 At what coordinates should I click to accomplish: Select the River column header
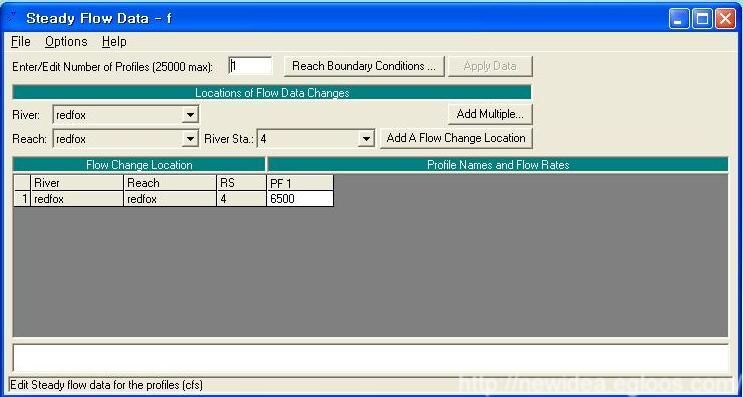(x=77, y=183)
